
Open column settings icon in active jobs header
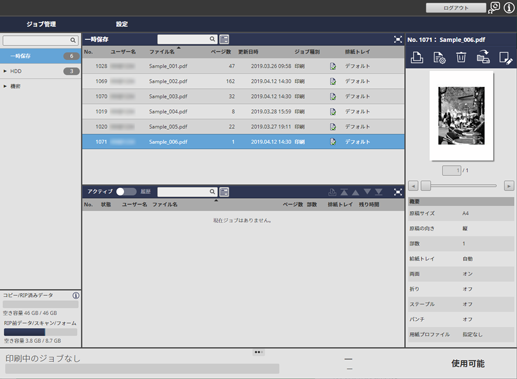point(224,192)
